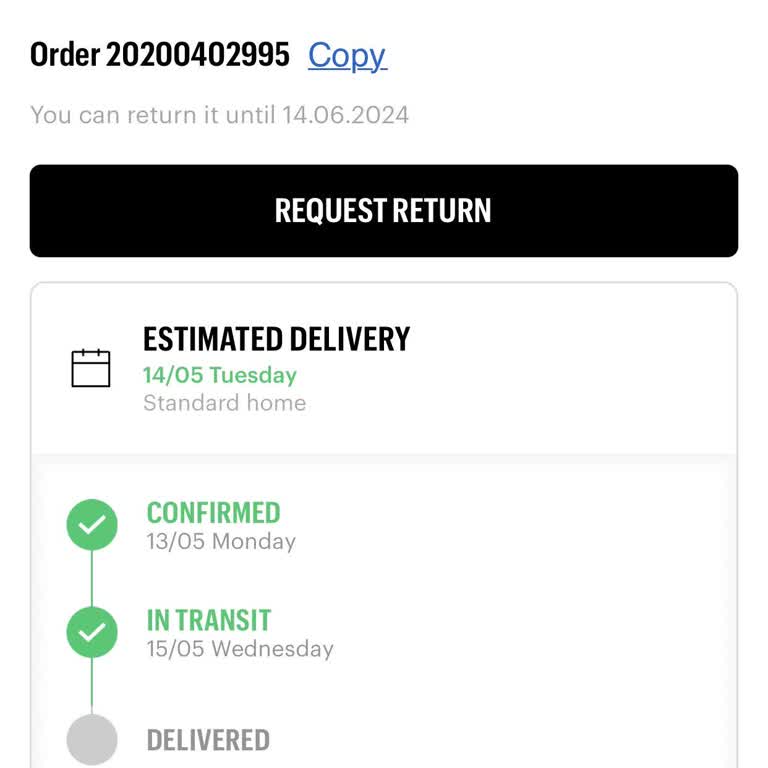Click the Standard home delivery type
The width and height of the screenshot is (768, 768).
pos(224,403)
